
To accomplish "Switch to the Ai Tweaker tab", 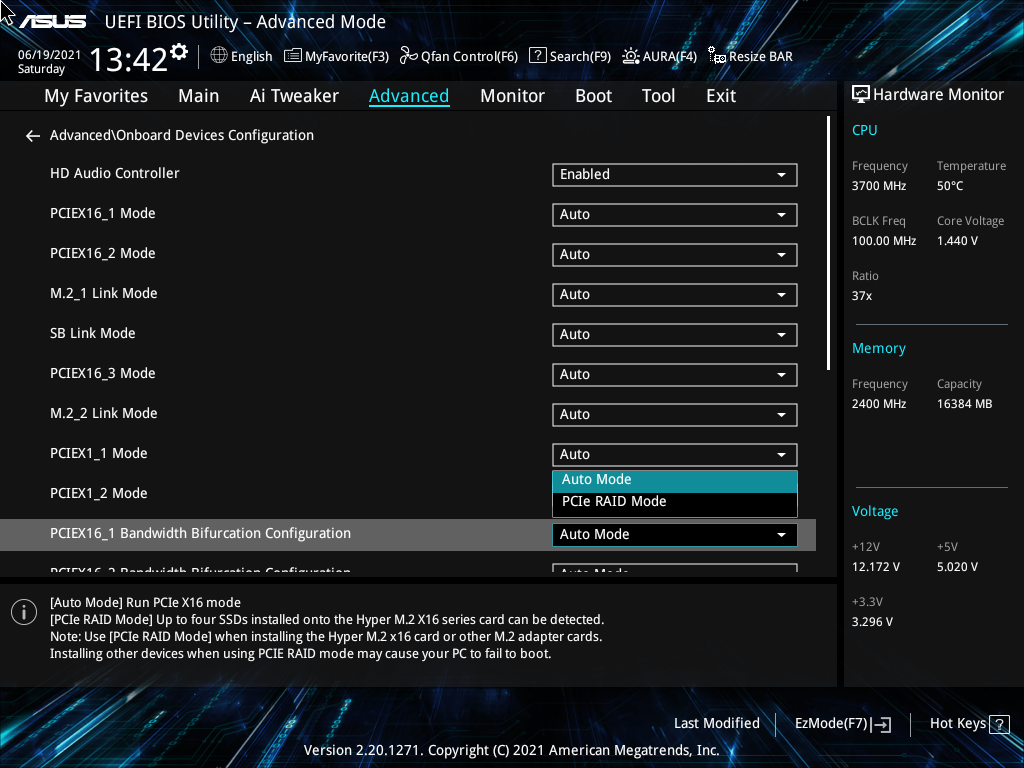I will [x=294, y=95].
